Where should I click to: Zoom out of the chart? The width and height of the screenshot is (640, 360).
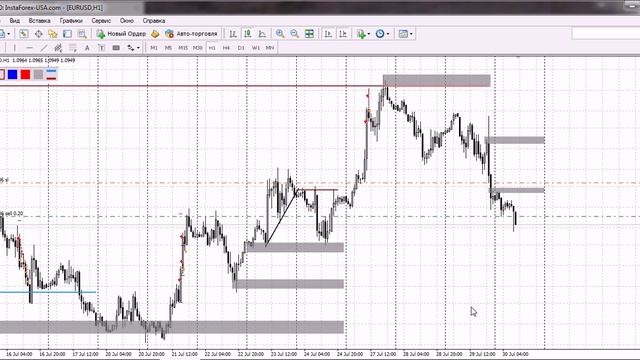pos(295,34)
